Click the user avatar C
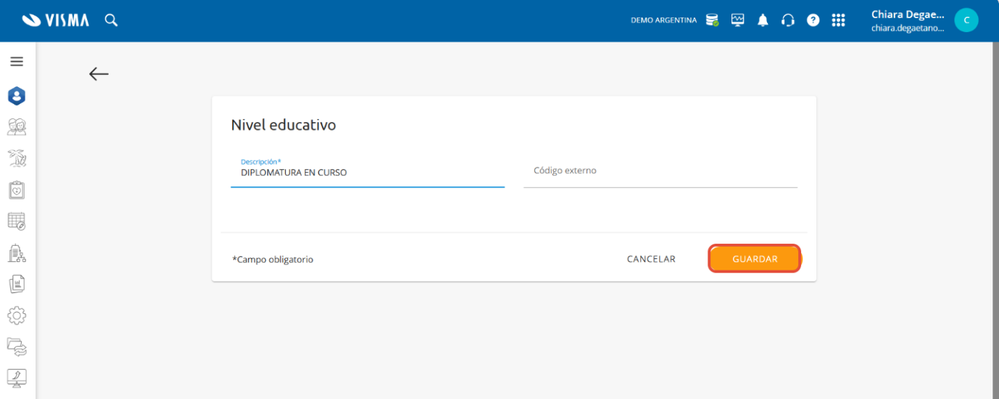 pyautogui.click(x=966, y=20)
